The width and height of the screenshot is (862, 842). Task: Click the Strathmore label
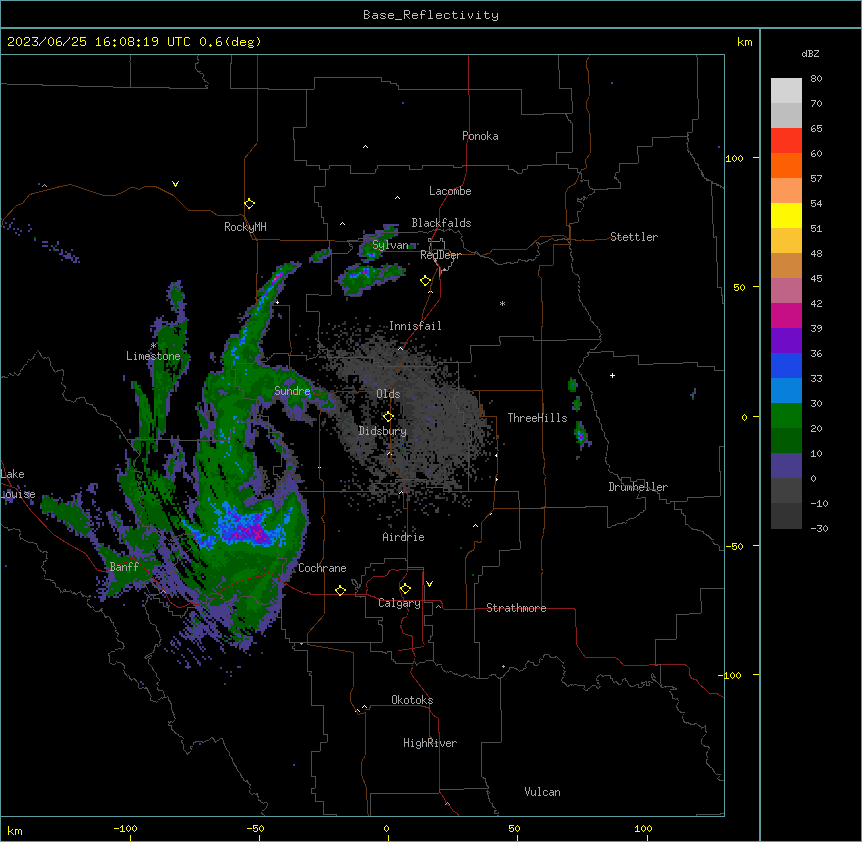[516, 608]
